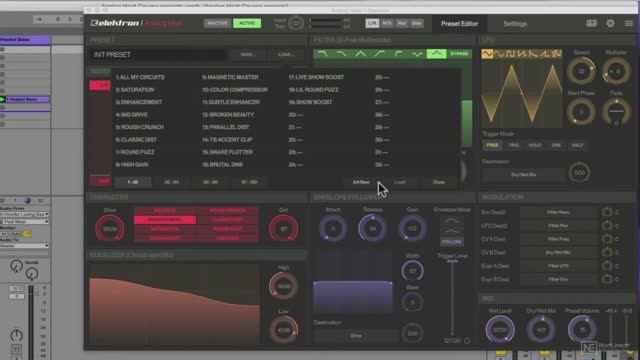Open CV B Dest modulation dropdown

pos(558,253)
